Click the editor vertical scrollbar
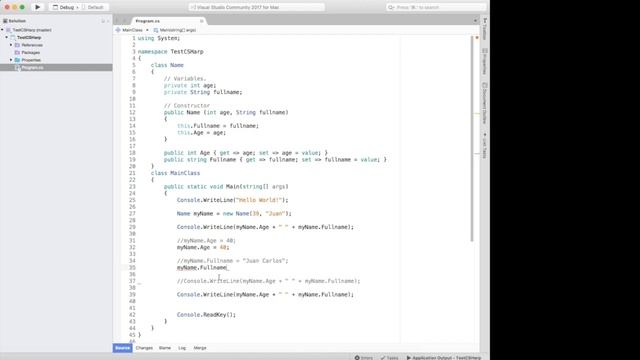 [472, 139]
